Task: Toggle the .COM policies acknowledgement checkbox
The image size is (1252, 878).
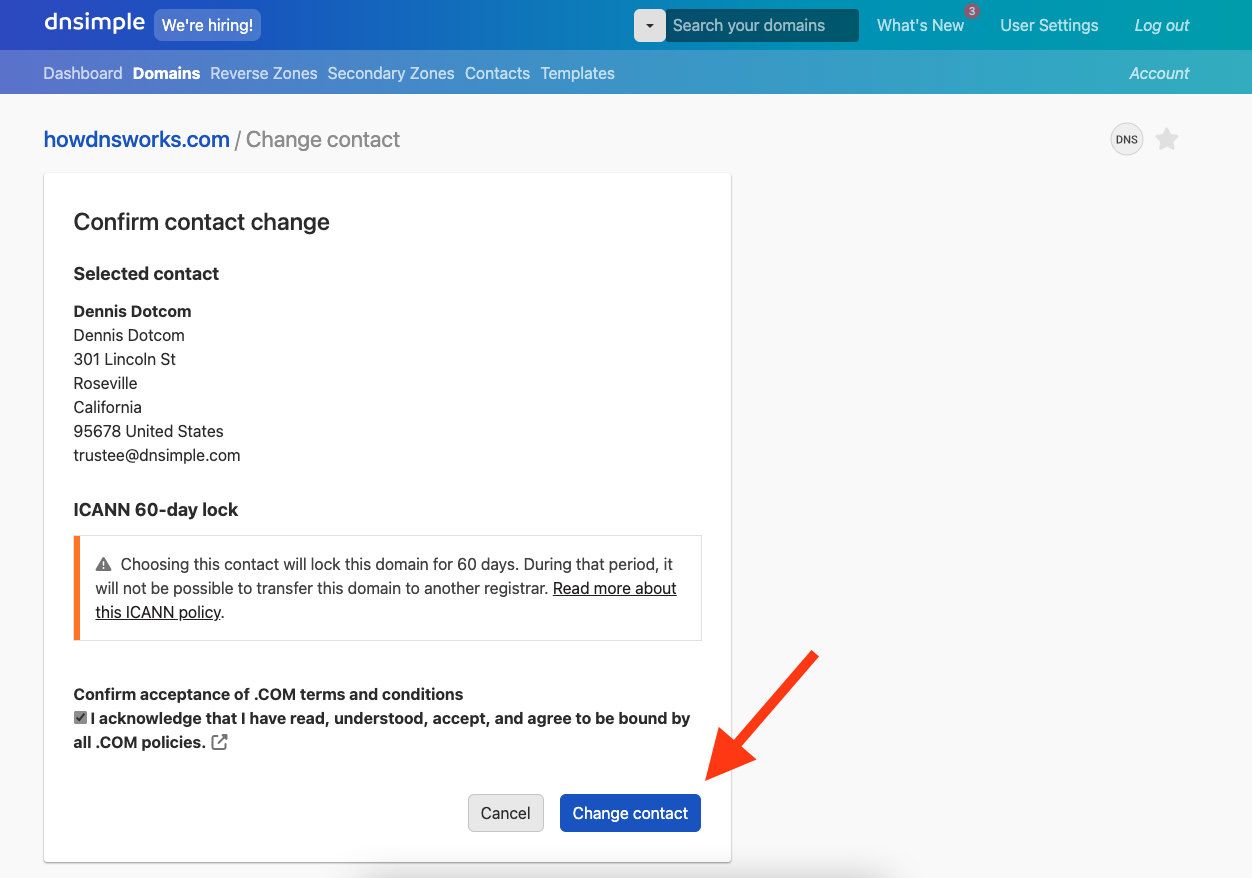Action: (81, 718)
